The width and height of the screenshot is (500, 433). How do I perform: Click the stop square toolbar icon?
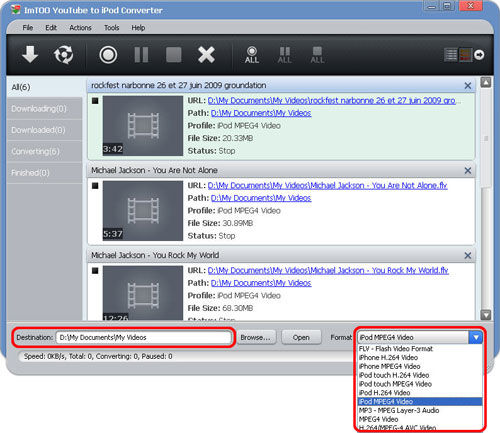tap(174, 55)
